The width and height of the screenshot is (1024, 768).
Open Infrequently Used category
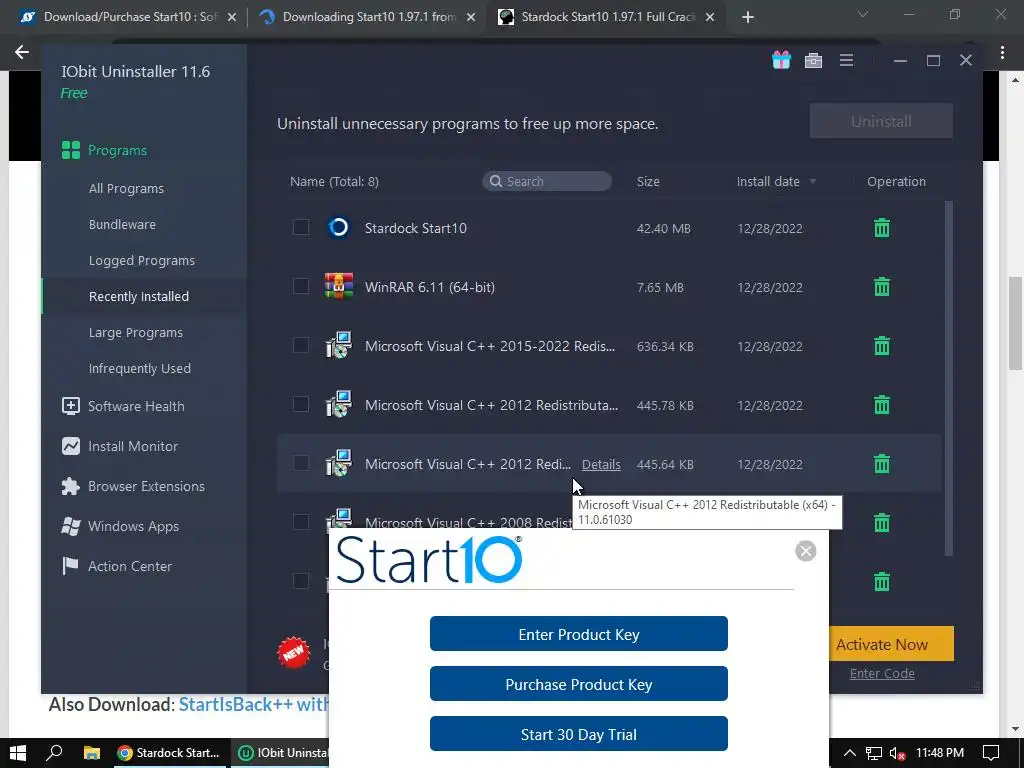point(140,368)
